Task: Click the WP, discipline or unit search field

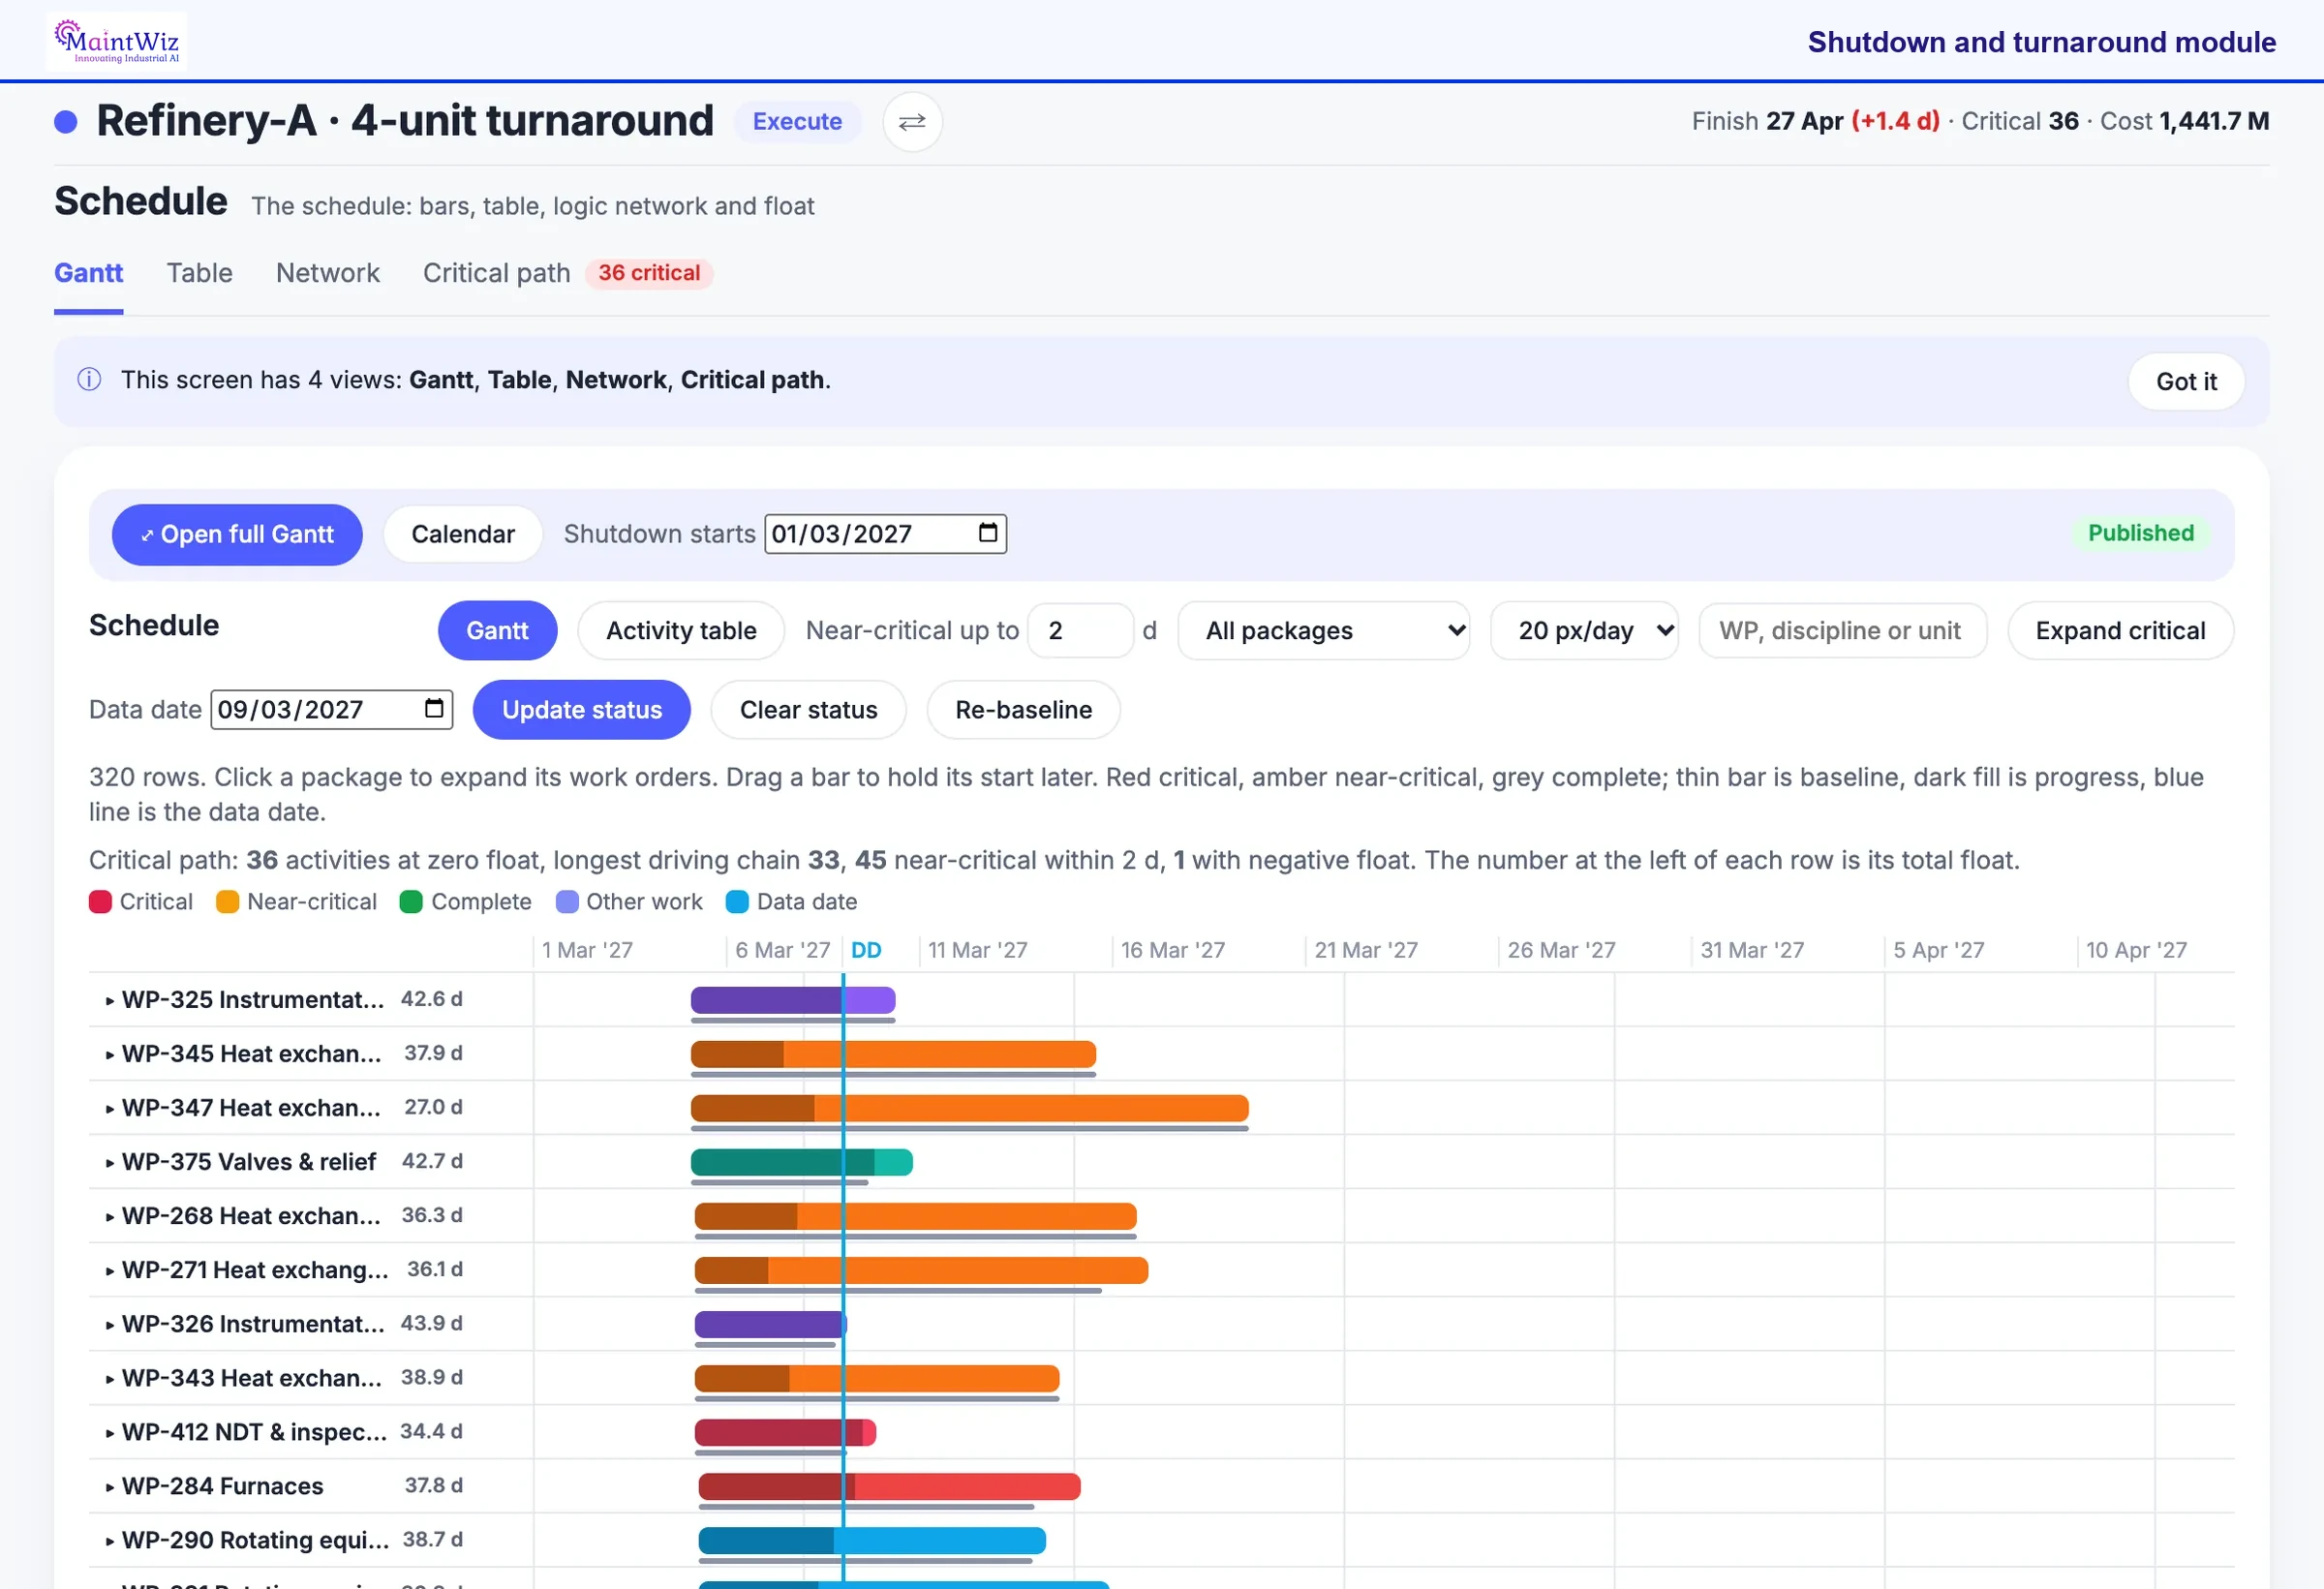Action: 1842,630
